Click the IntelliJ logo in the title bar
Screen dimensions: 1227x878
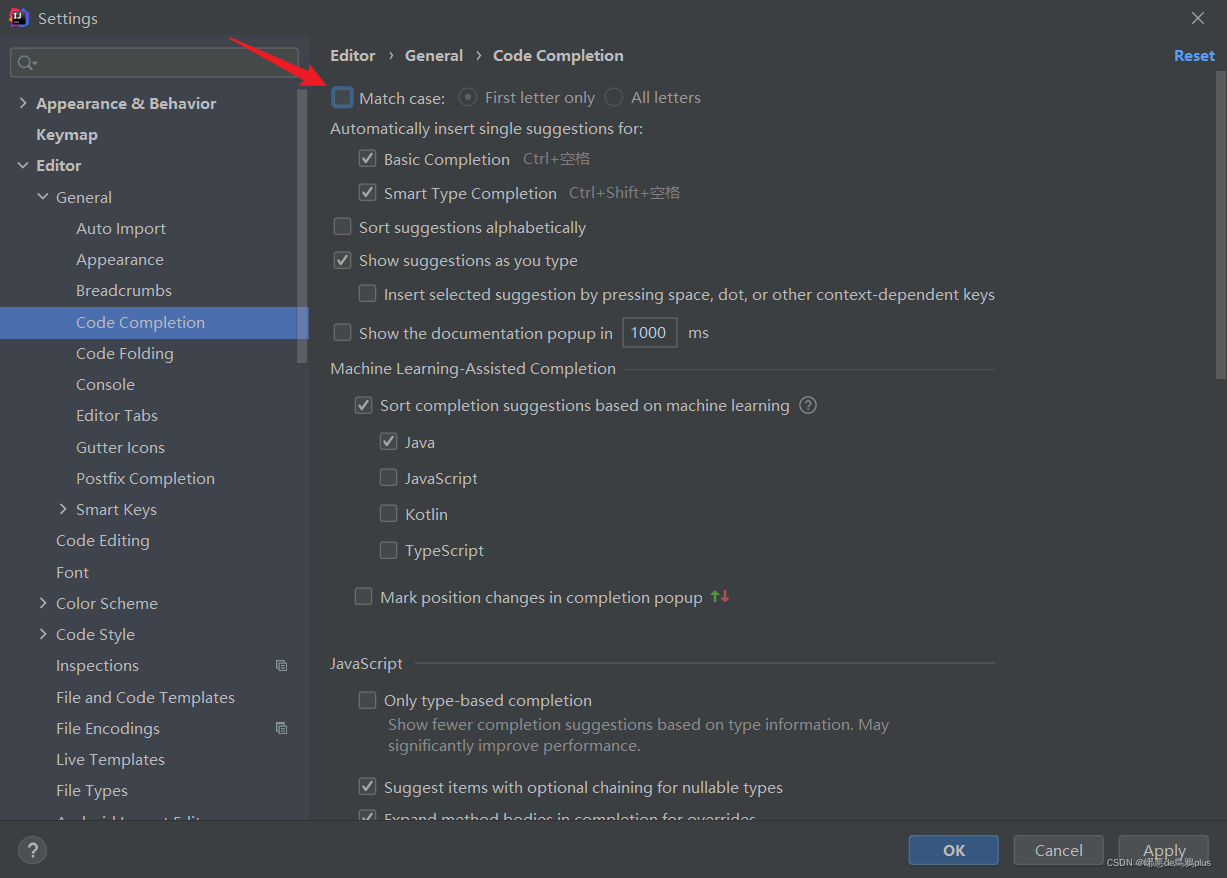click(19, 17)
